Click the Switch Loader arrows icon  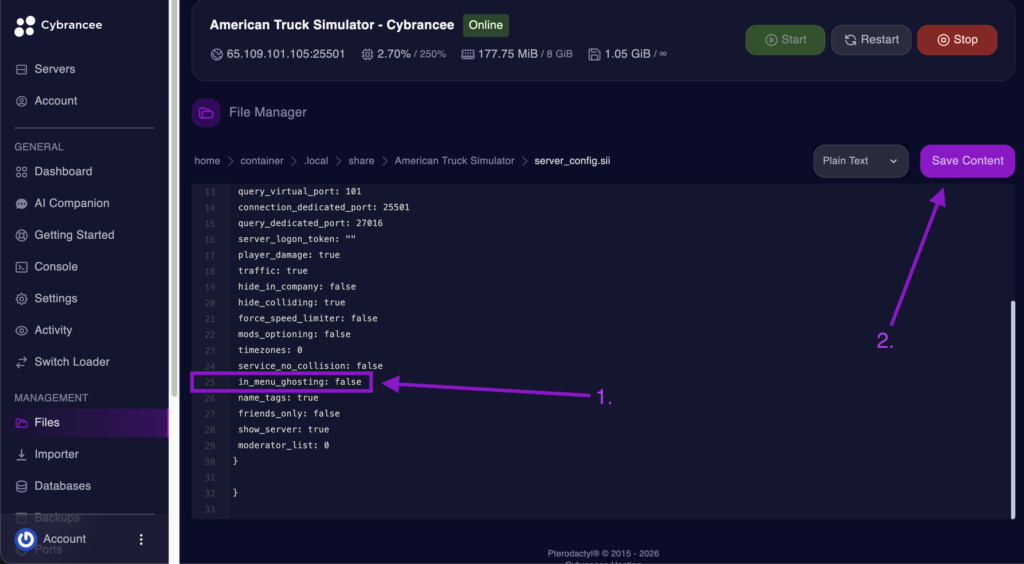22,362
